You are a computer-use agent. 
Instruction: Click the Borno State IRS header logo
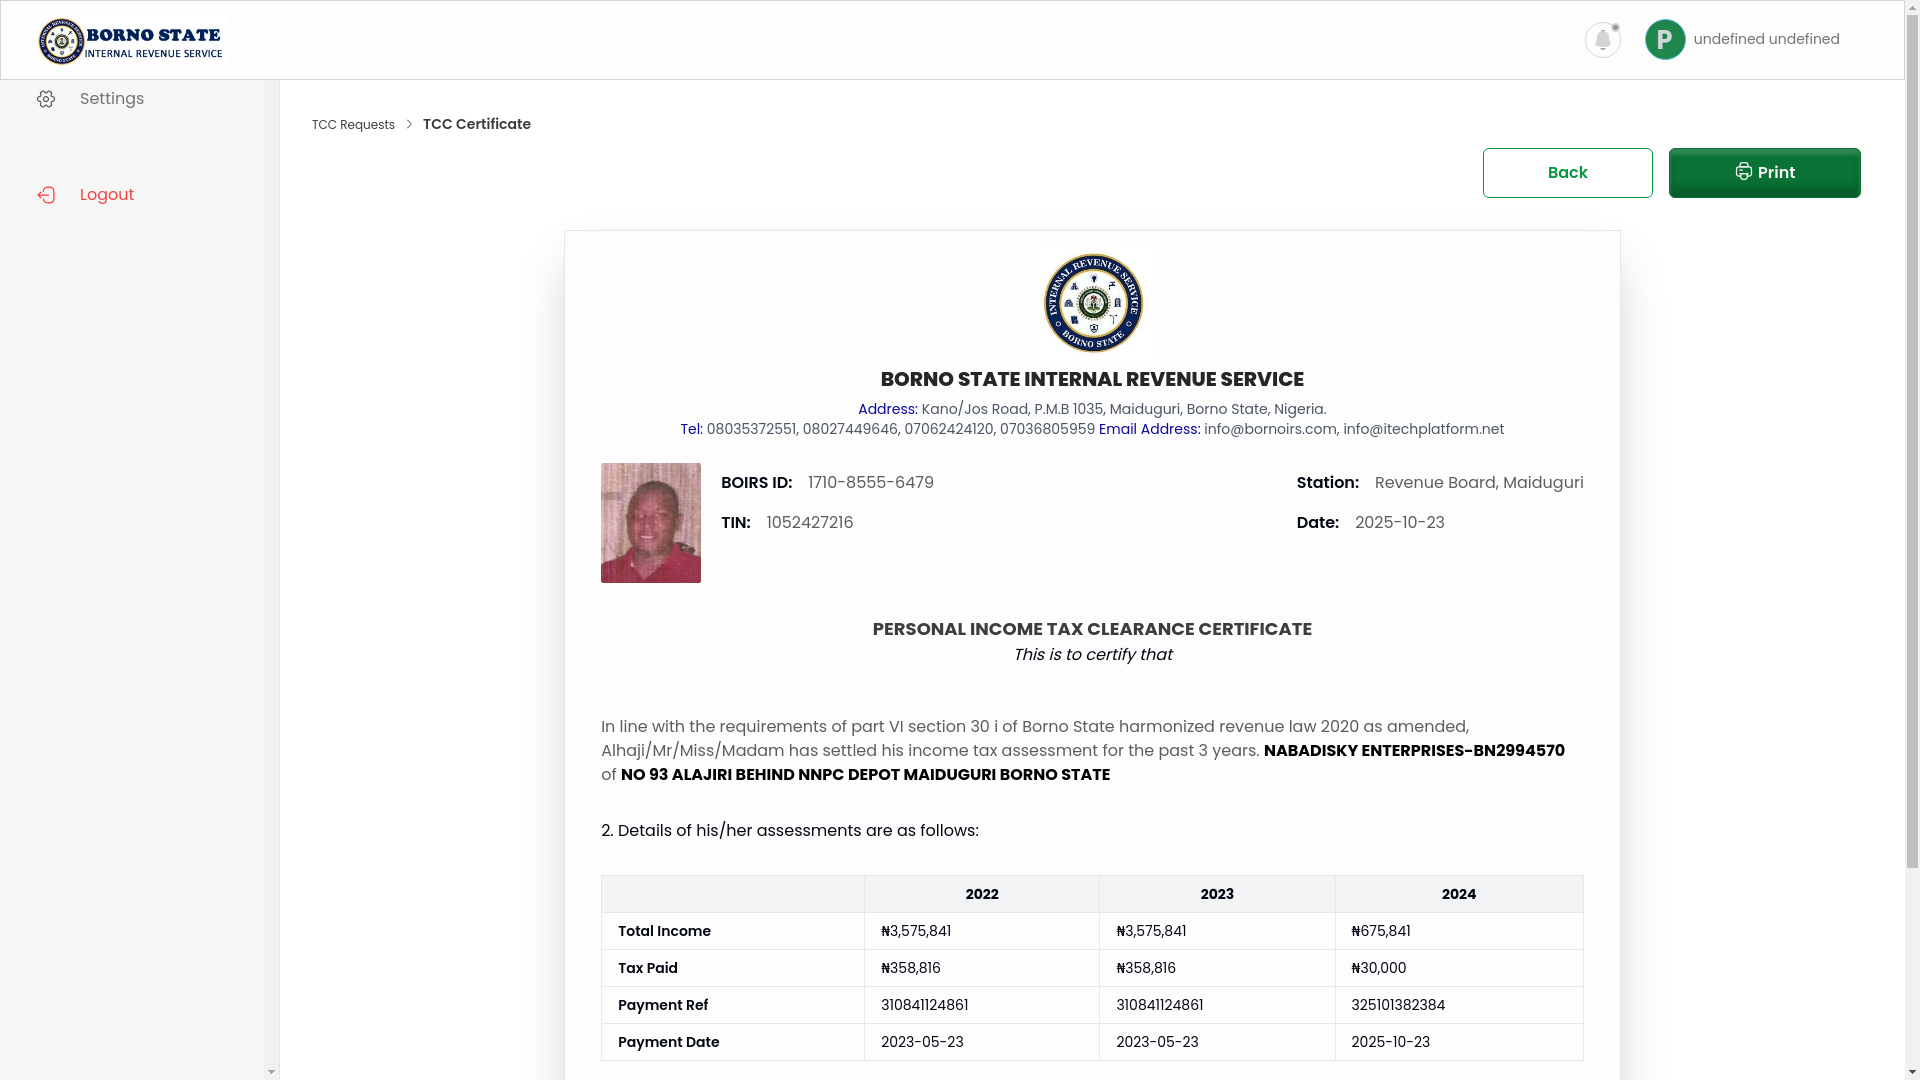(131, 41)
